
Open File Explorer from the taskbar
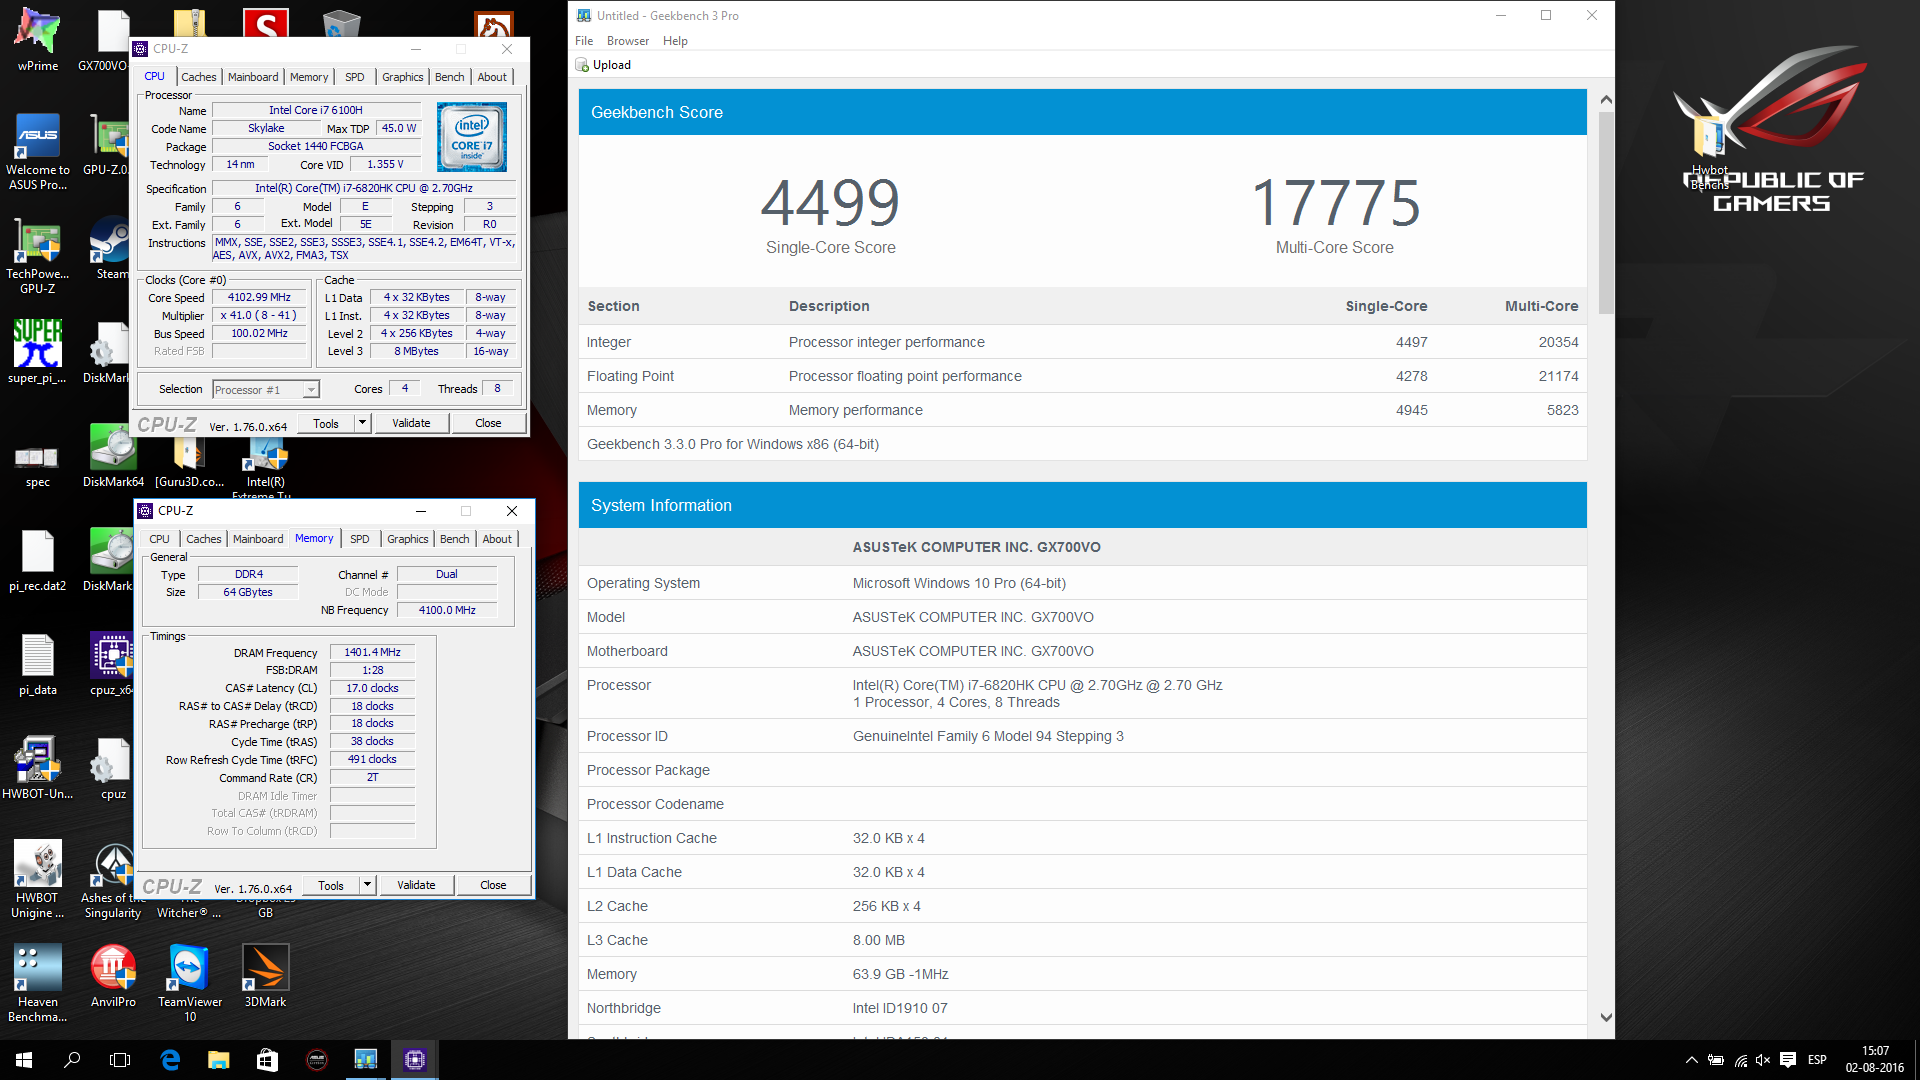point(218,1059)
